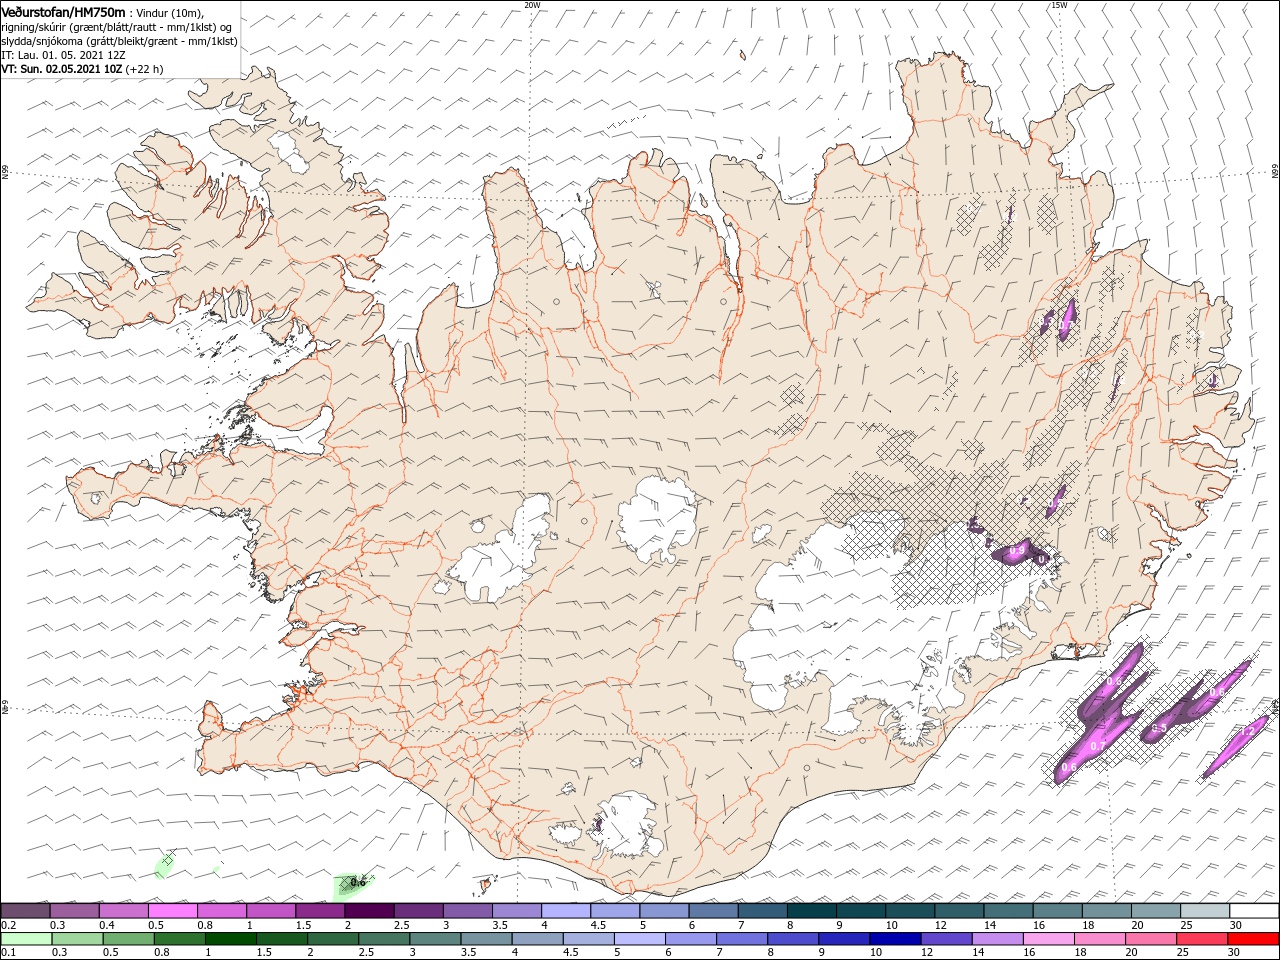Viewport: 1280px width, 960px height.
Task: Select upper legend swatch starting at 0.8
Action: click(221, 911)
